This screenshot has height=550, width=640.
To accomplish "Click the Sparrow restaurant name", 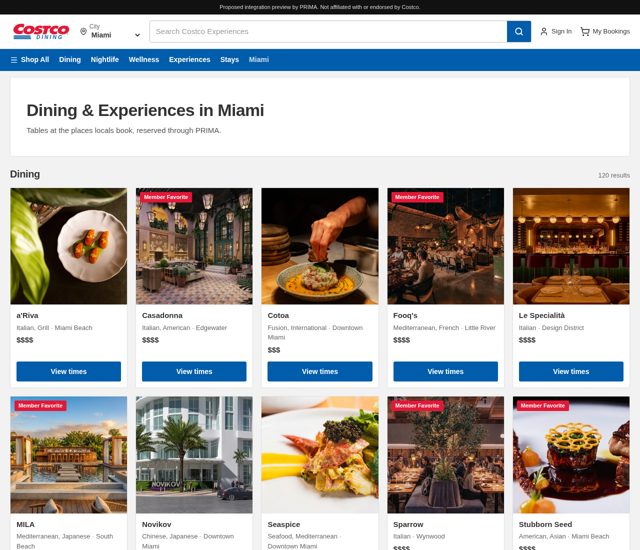I will (408, 524).
